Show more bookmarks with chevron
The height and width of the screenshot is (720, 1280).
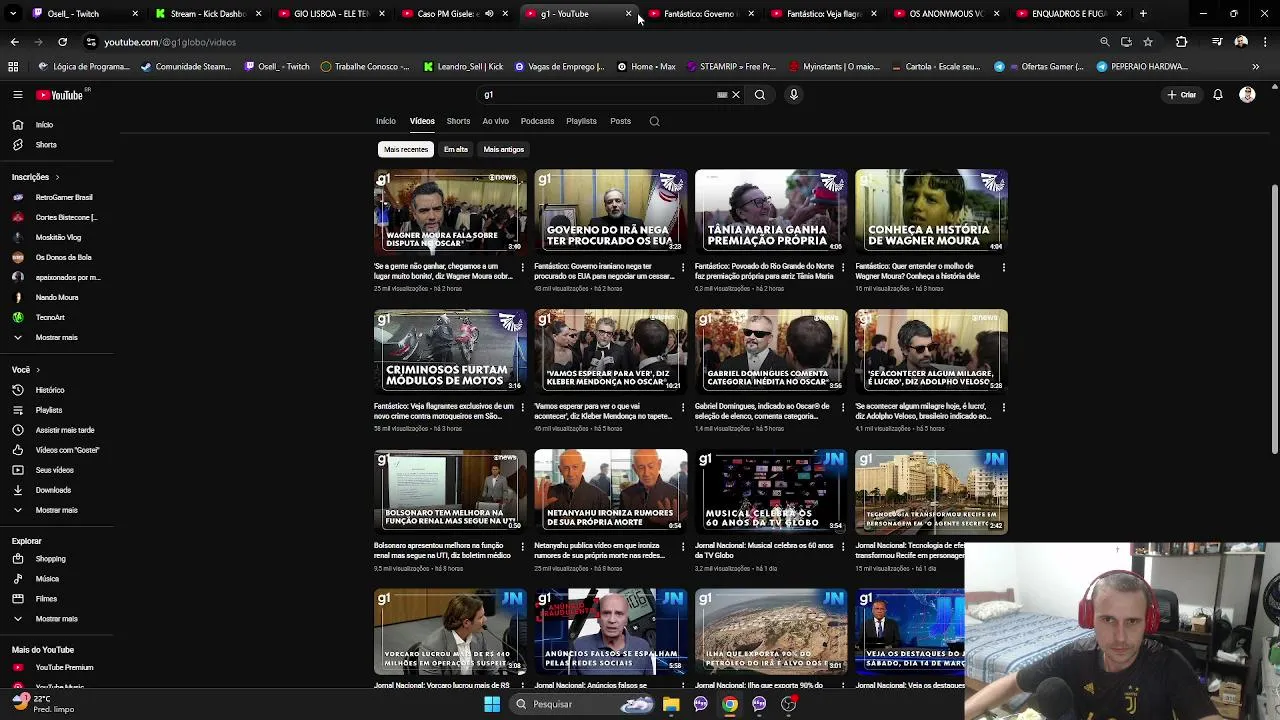pos(1255,66)
